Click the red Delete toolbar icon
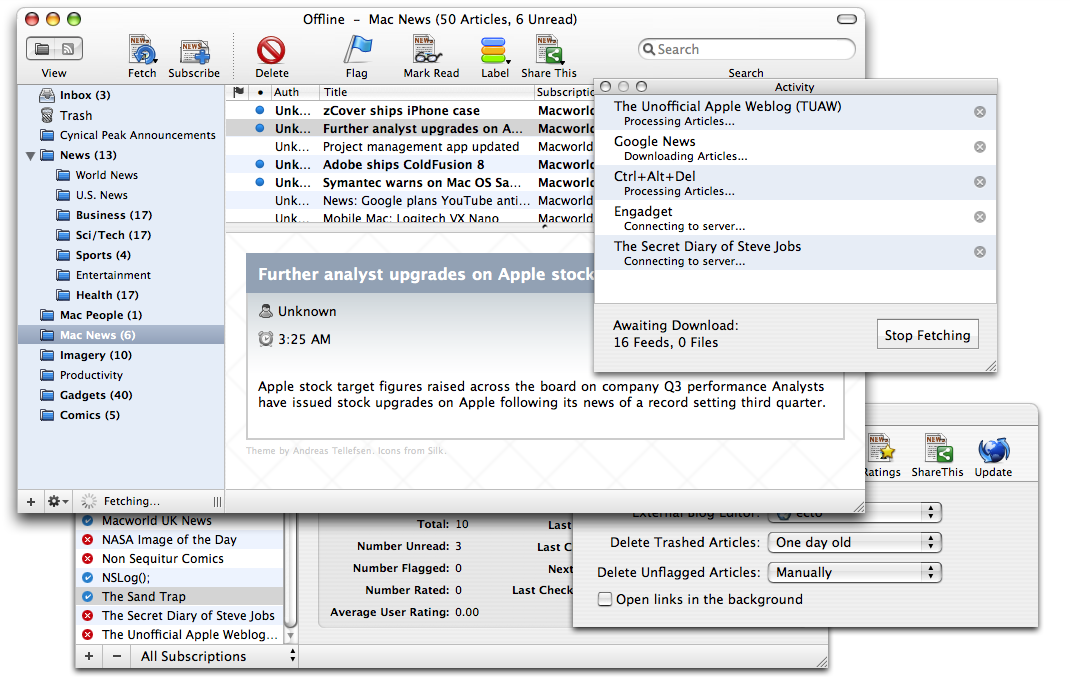The width and height of the screenshot is (1070, 700). pyautogui.click(x=271, y=50)
